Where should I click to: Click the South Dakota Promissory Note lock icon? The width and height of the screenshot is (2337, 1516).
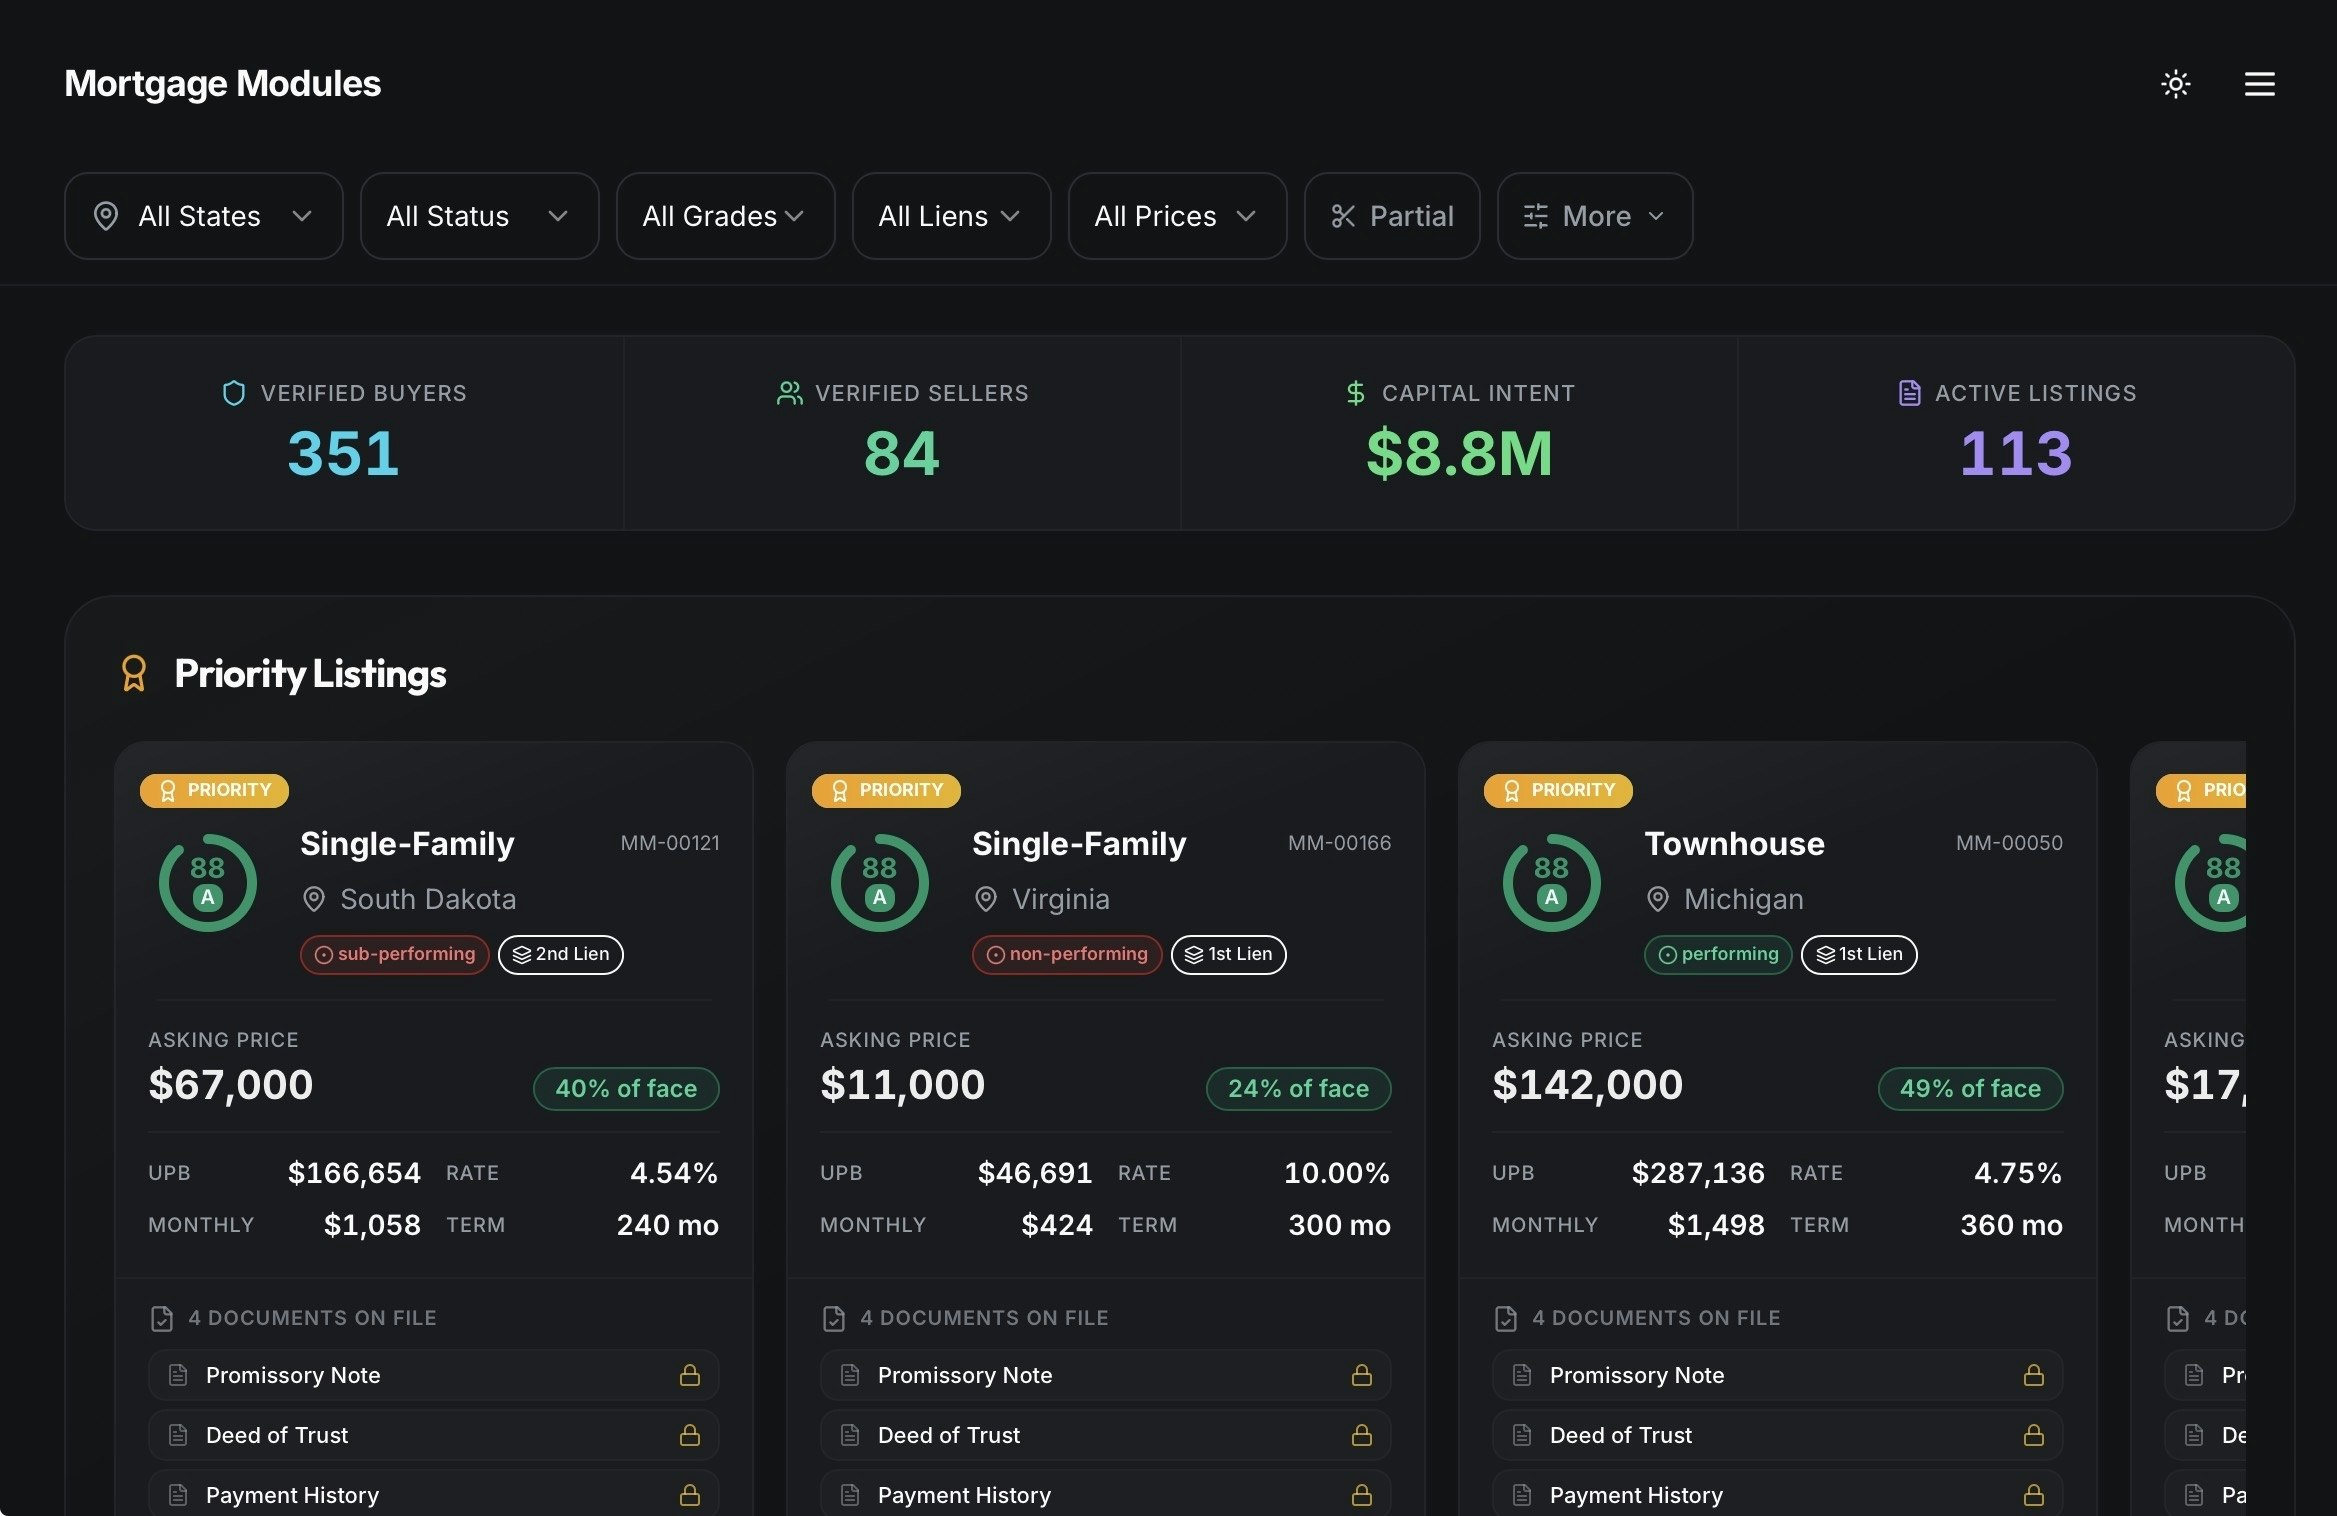[x=689, y=1375]
